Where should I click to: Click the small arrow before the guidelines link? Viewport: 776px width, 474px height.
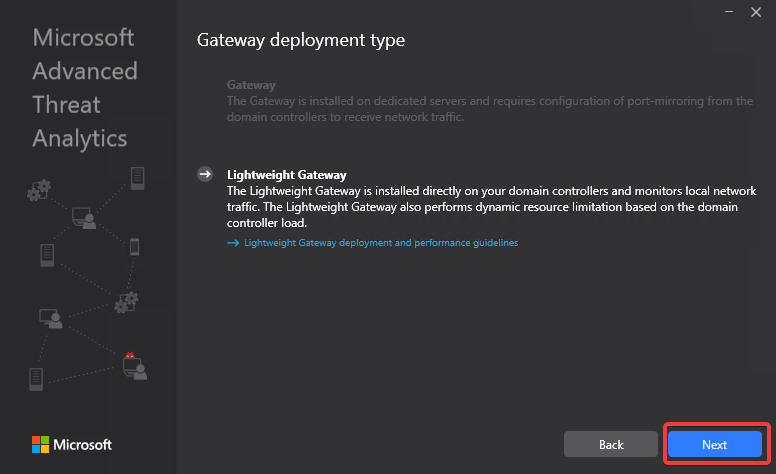tap(233, 243)
